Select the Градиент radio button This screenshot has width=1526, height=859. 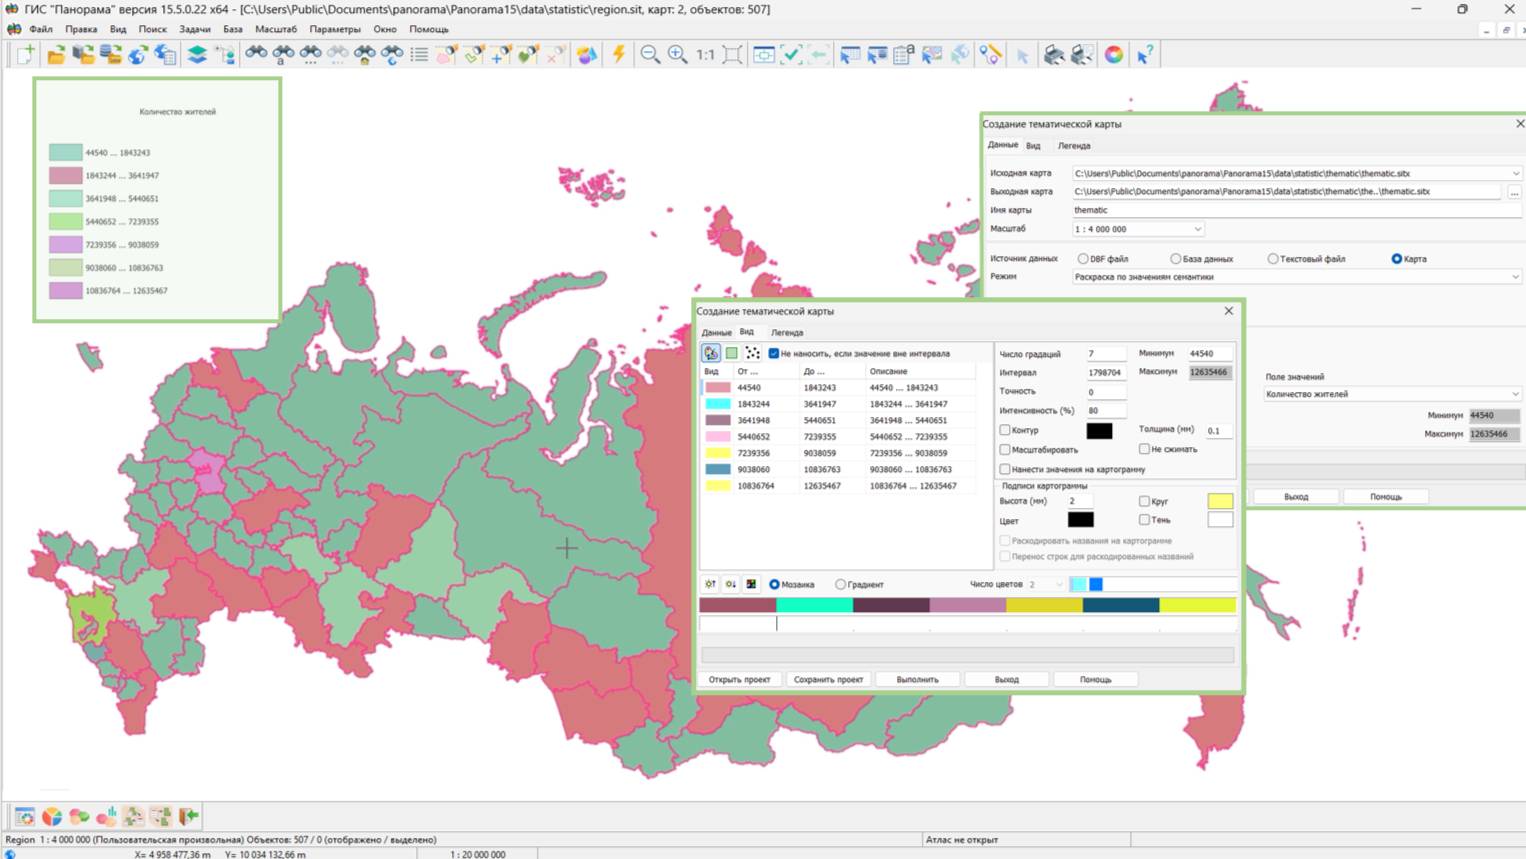(841, 585)
